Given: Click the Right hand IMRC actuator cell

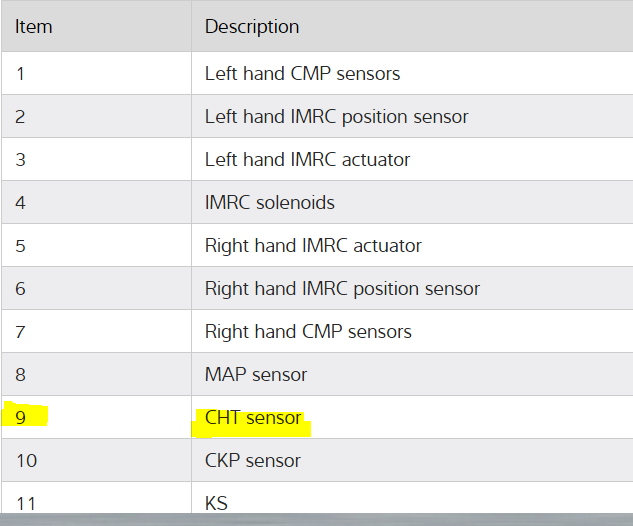Looking at the screenshot, I should point(313,246).
